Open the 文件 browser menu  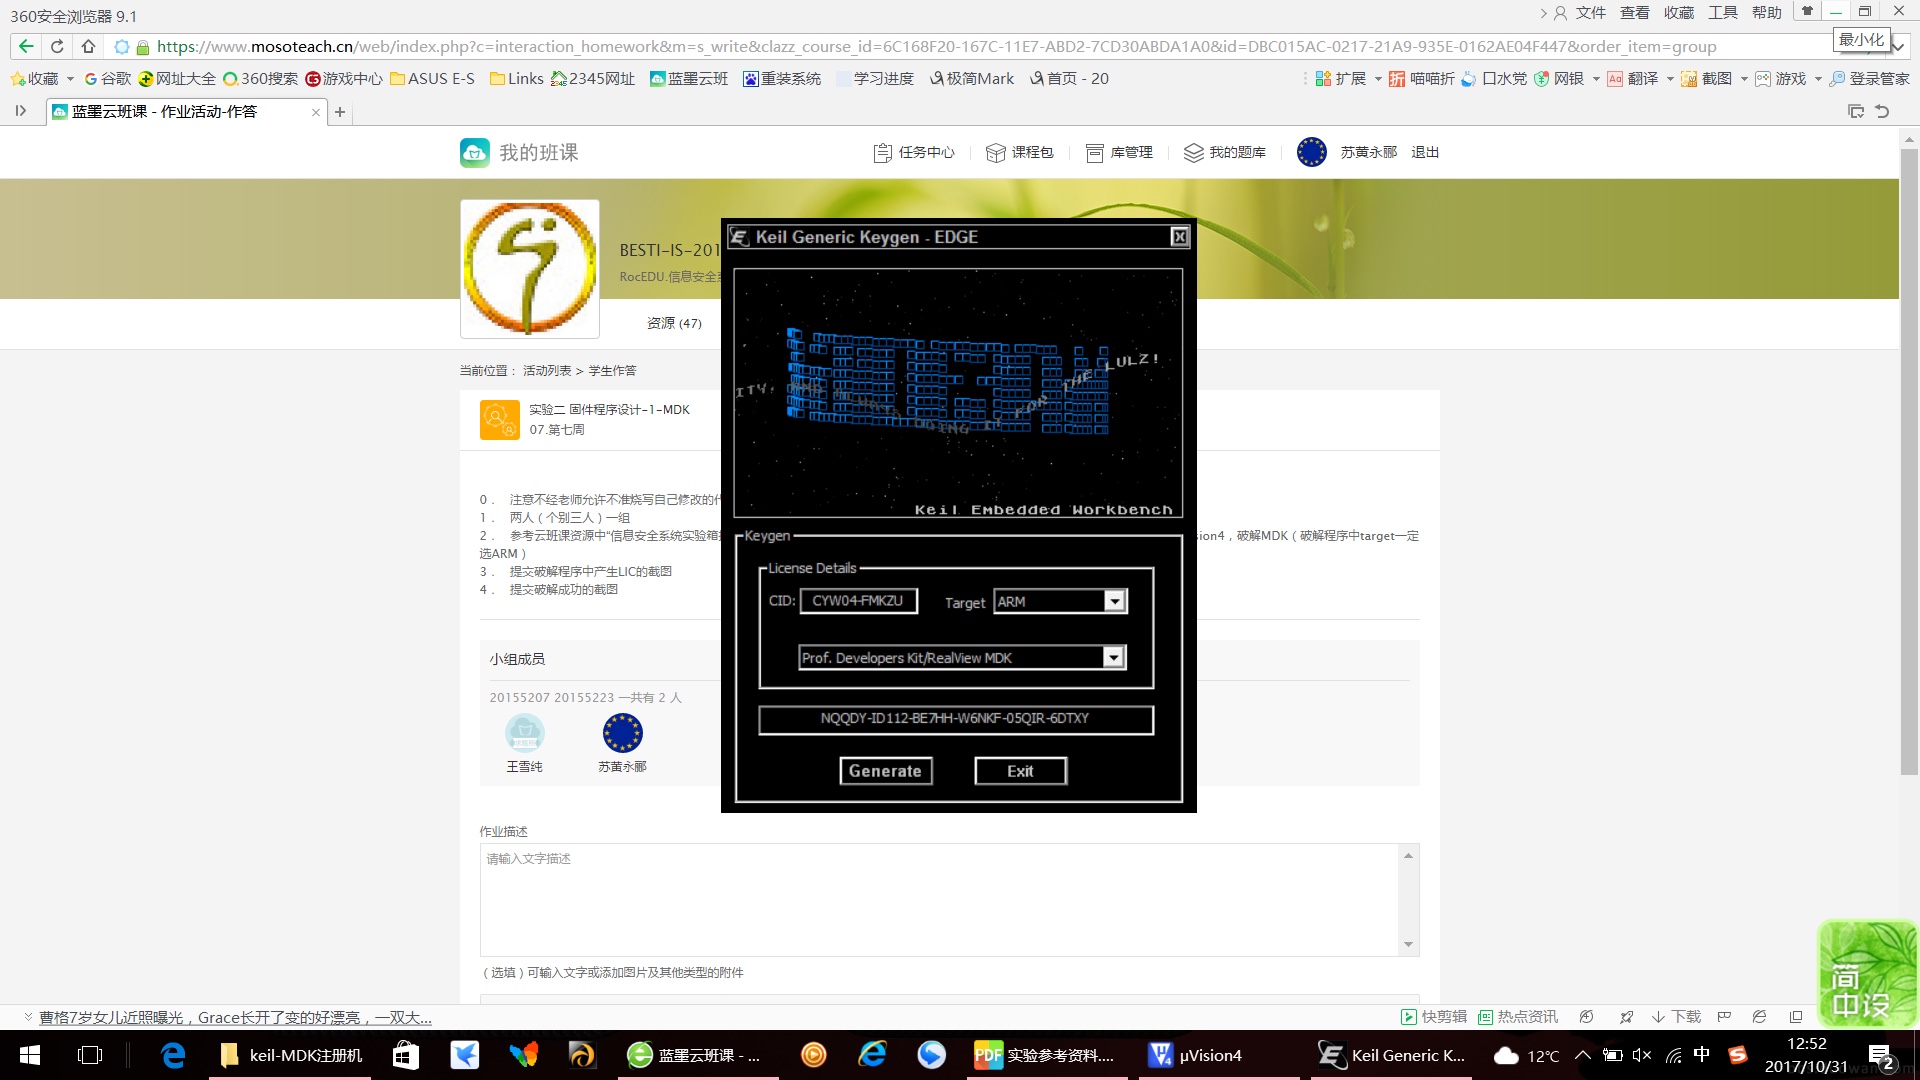[x=1590, y=13]
